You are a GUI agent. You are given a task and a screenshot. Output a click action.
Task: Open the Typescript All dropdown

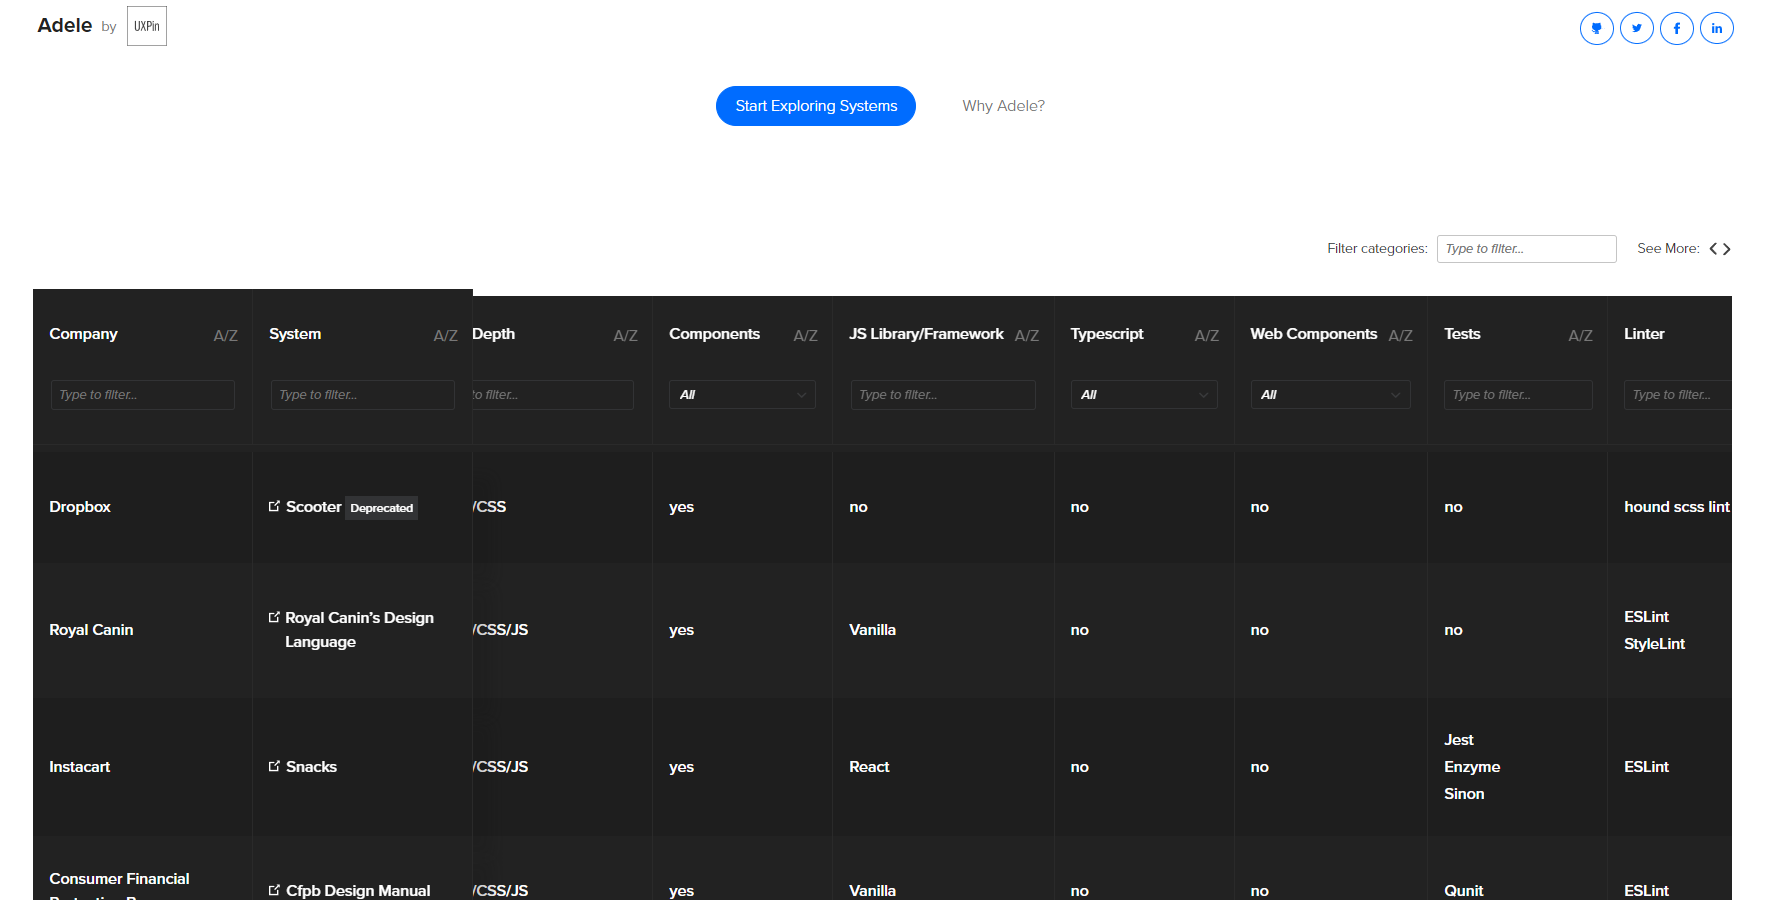pos(1143,395)
